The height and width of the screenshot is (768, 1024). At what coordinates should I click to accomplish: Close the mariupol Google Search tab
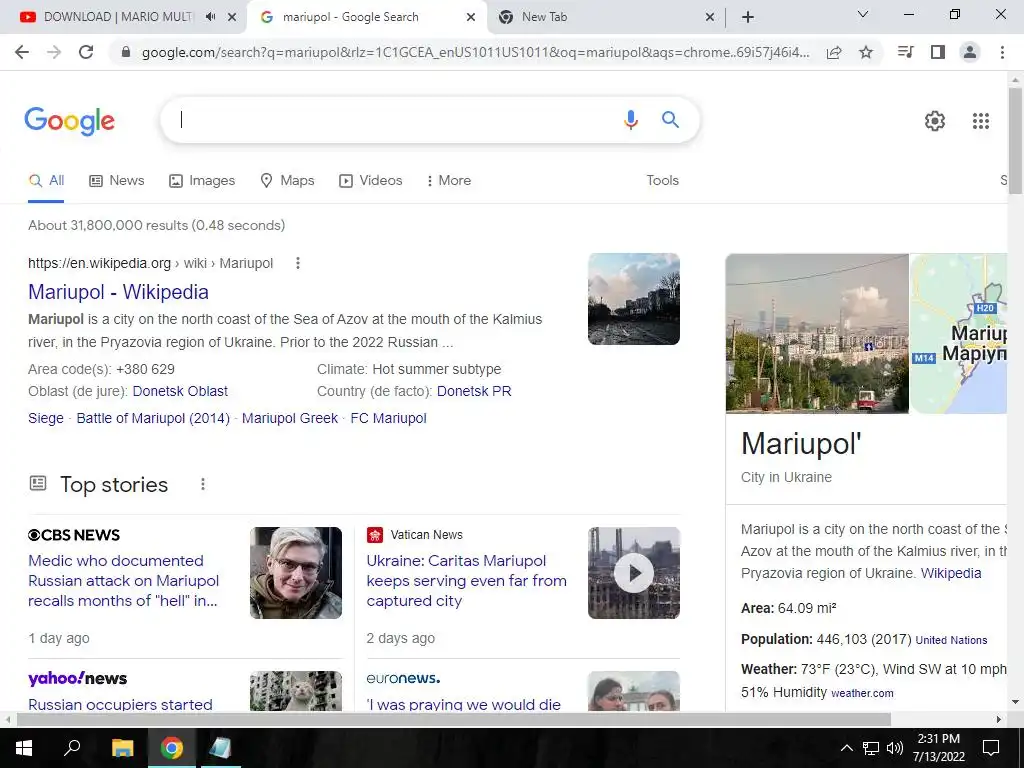[471, 17]
